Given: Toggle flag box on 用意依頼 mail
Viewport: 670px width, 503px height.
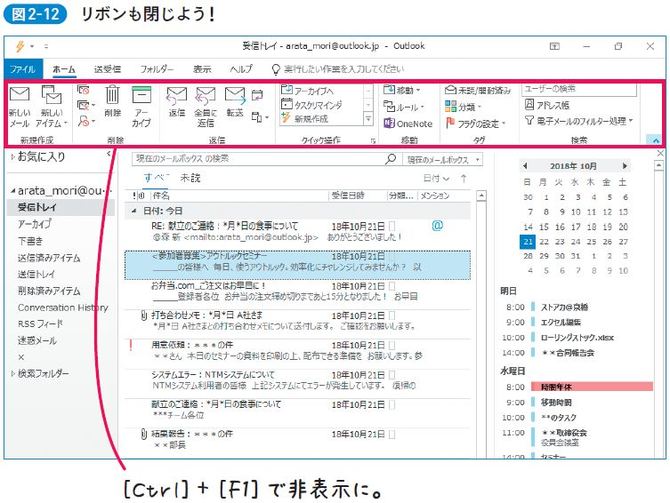Looking at the screenshot, I should pyautogui.click(x=392, y=345).
